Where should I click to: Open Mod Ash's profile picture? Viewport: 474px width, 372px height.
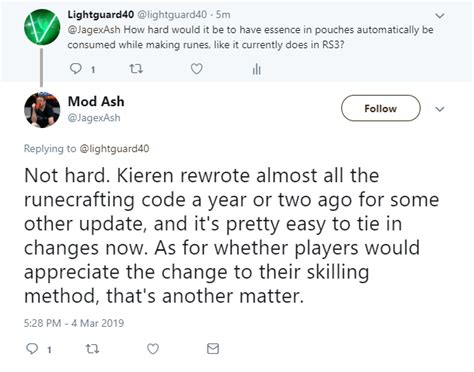click(42, 110)
